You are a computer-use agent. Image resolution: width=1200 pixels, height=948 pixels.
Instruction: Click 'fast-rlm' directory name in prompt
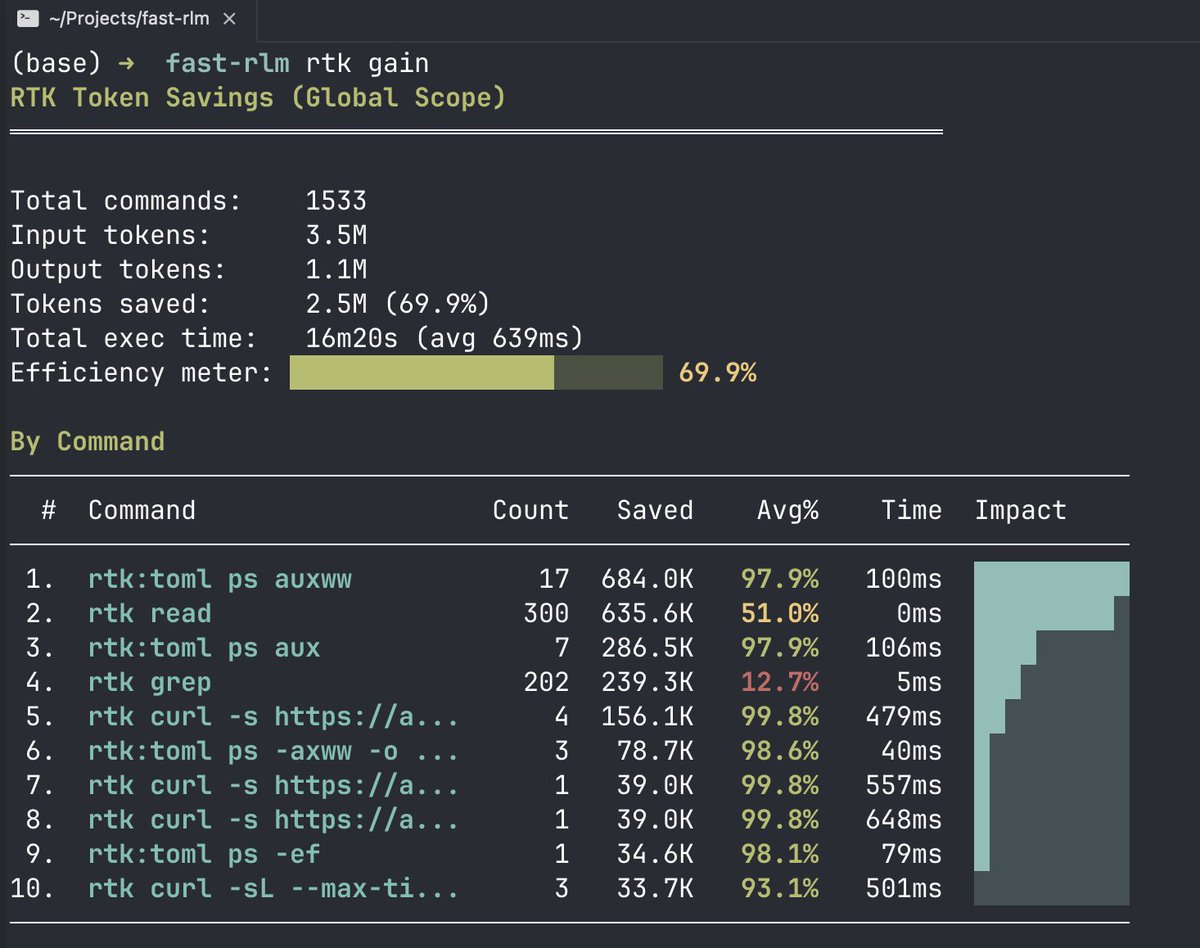tap(227, 64)
